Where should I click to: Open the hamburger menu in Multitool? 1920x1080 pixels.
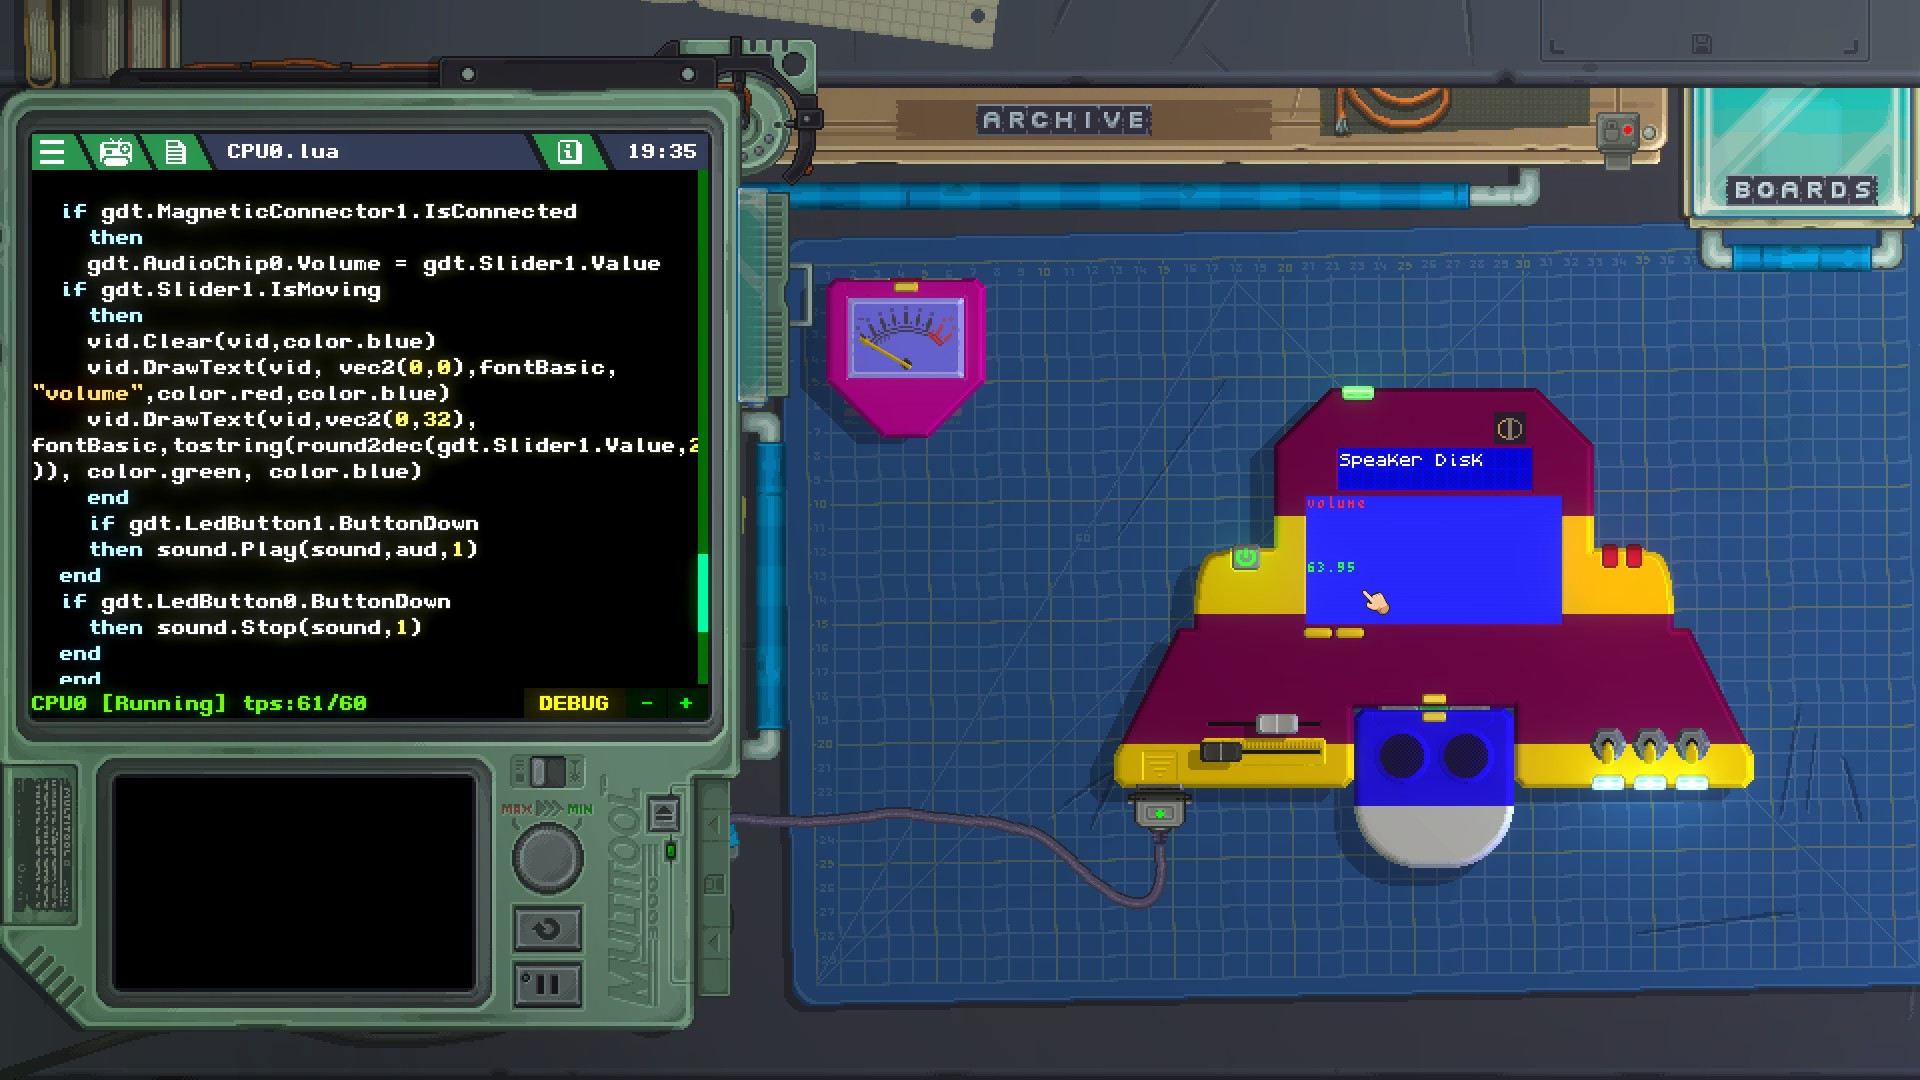(52, 152)
